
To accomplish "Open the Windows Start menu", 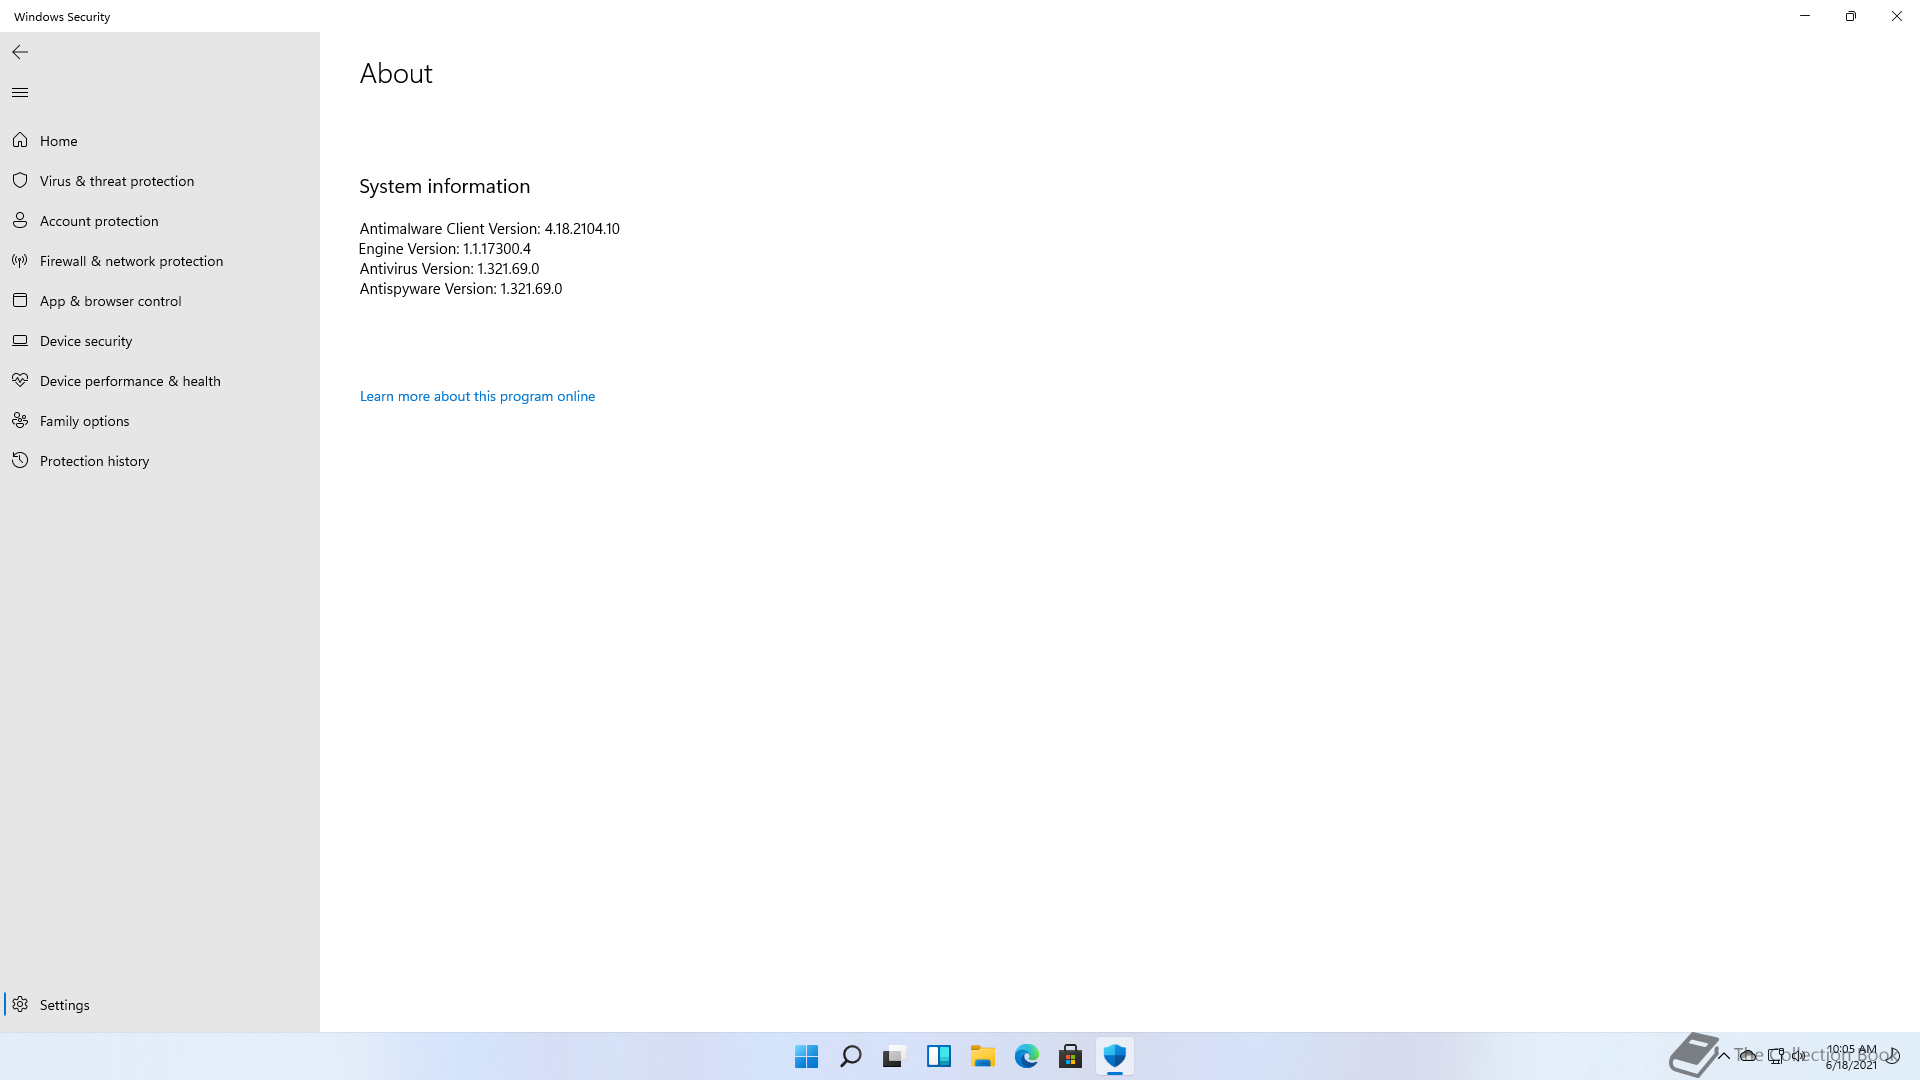I will (807, 1056).
